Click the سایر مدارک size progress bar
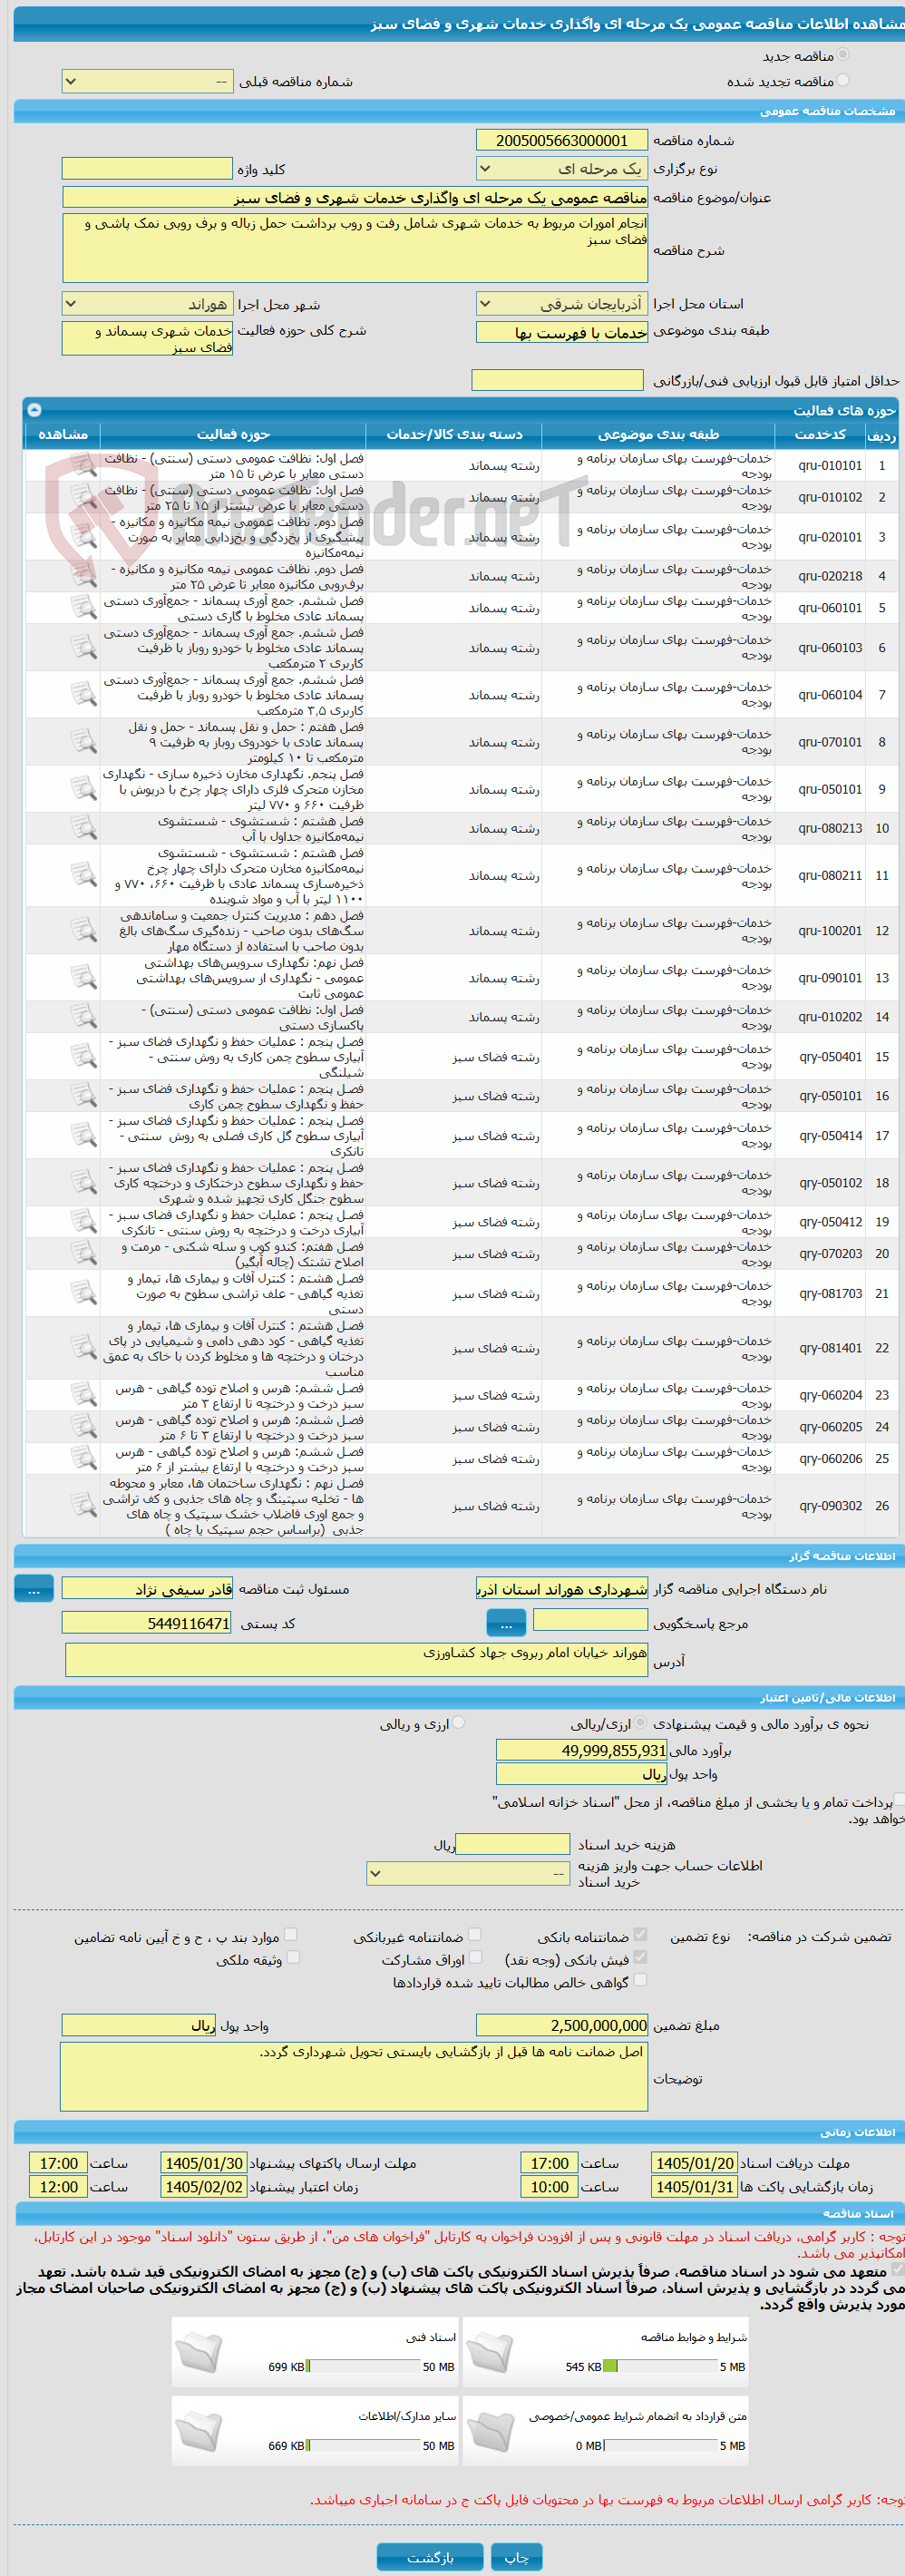Screen dimensions: 905x2576 363,2445
